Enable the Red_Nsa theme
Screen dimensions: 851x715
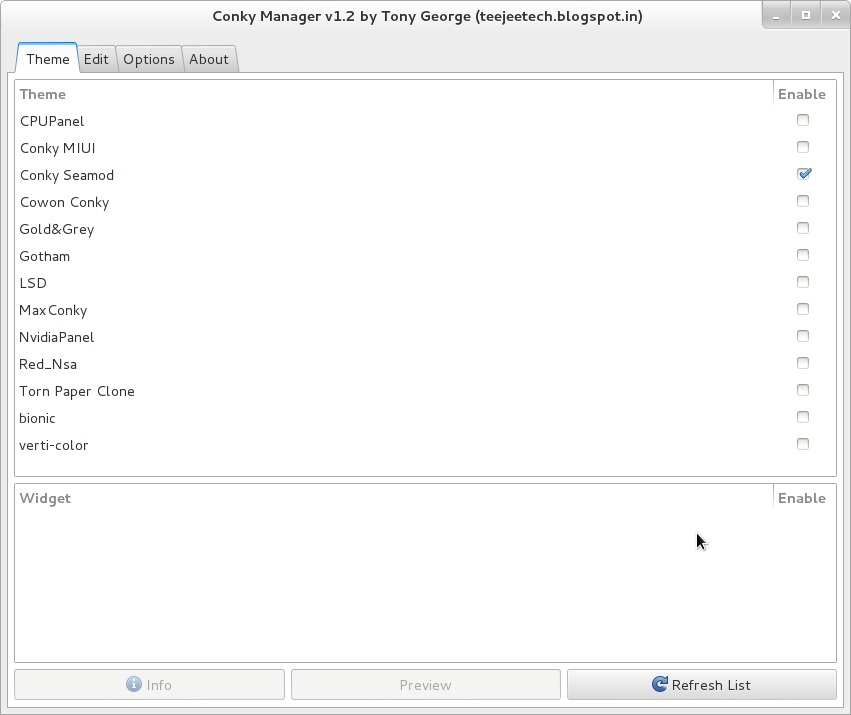803,363
